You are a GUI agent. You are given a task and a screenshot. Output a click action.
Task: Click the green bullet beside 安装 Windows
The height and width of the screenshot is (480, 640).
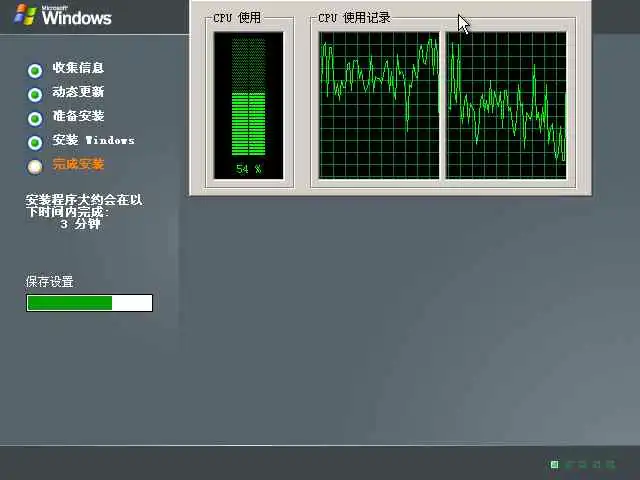[35, 143]
